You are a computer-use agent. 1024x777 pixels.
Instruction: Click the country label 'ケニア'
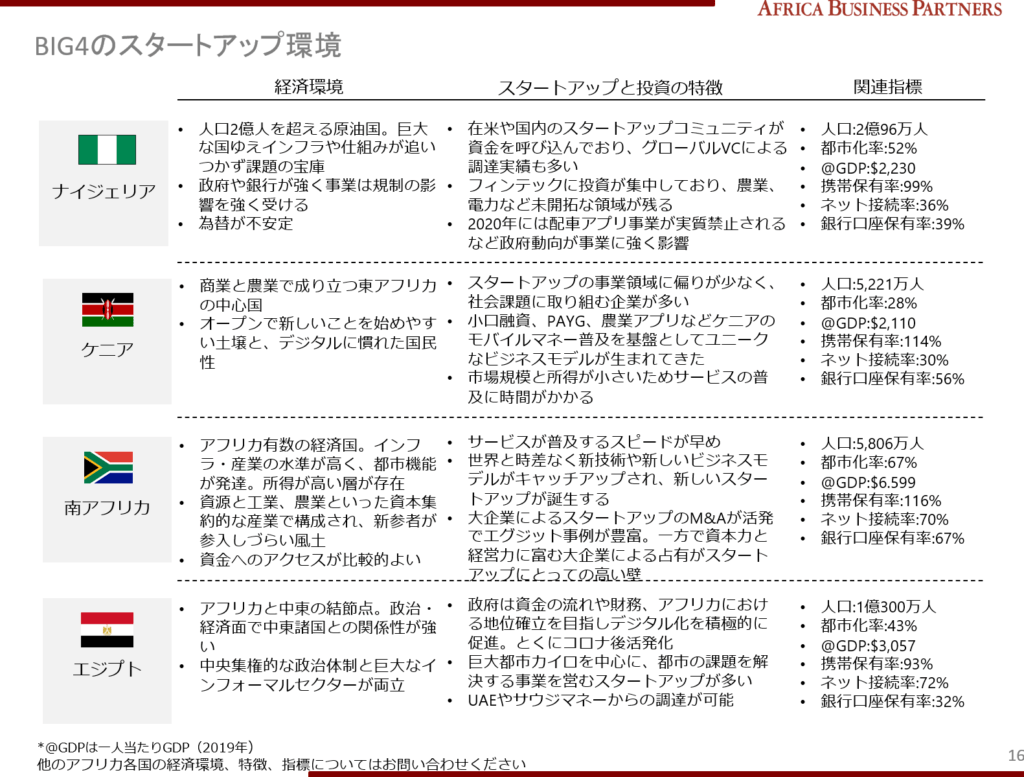pos(107,350)
